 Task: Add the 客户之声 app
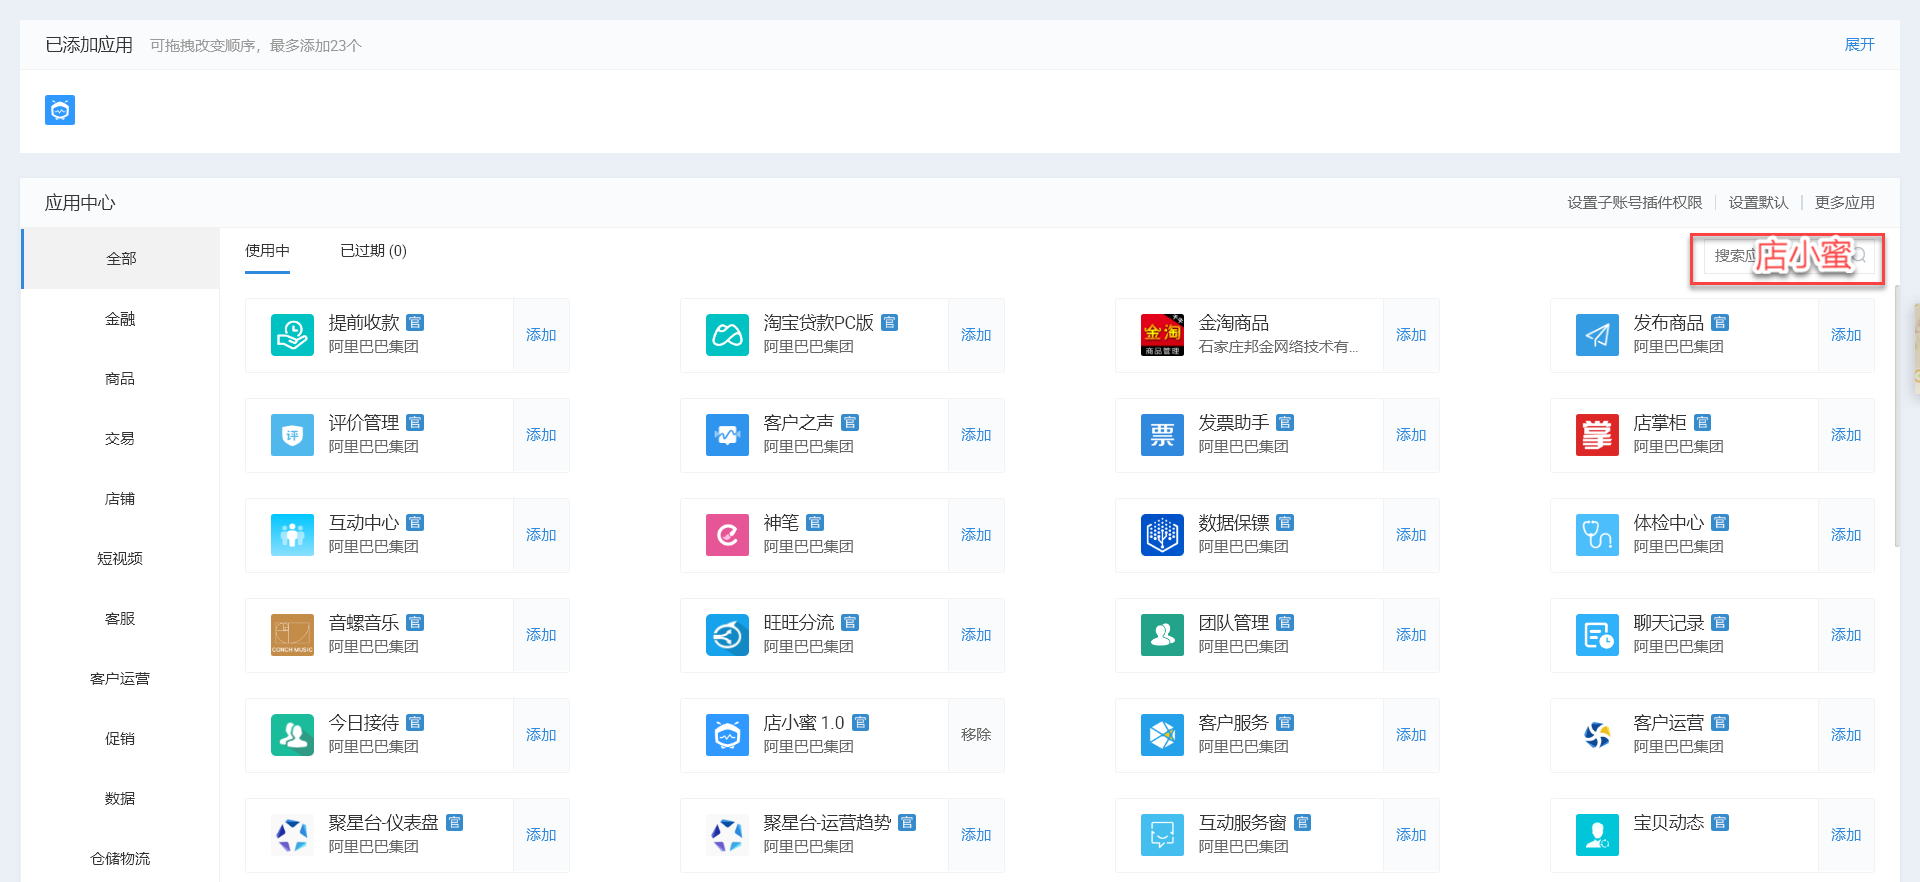(976, 435)
